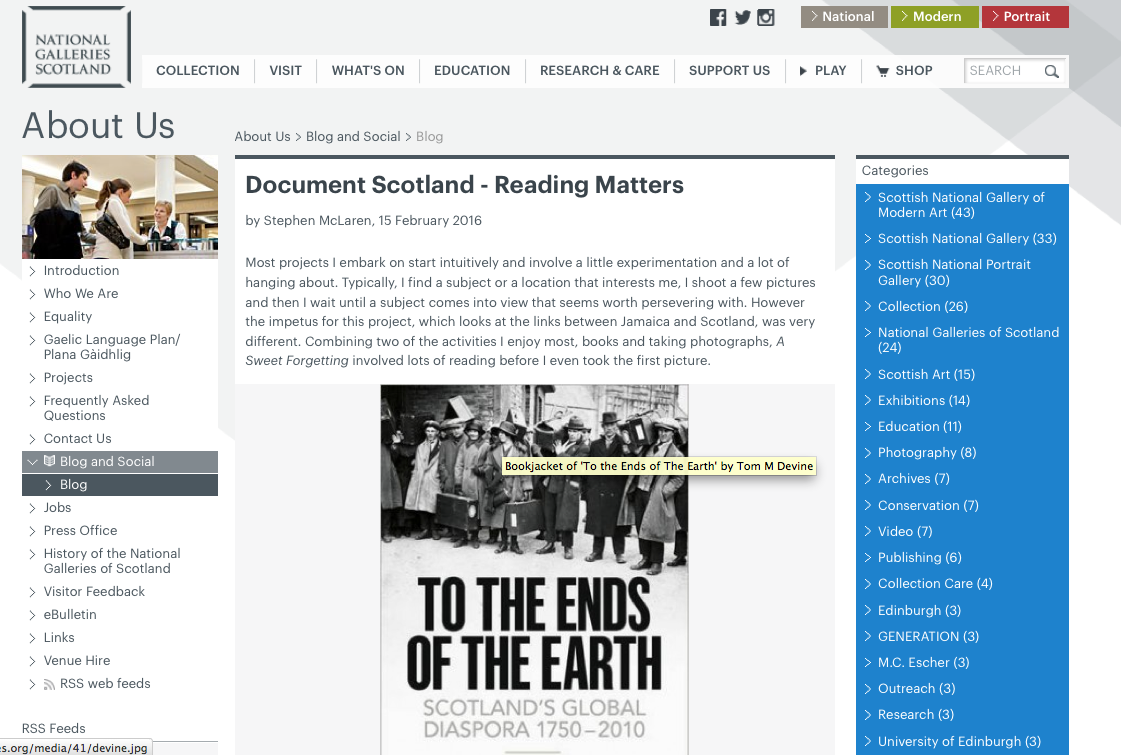Open the What's On menu

(x=368, y=71)
